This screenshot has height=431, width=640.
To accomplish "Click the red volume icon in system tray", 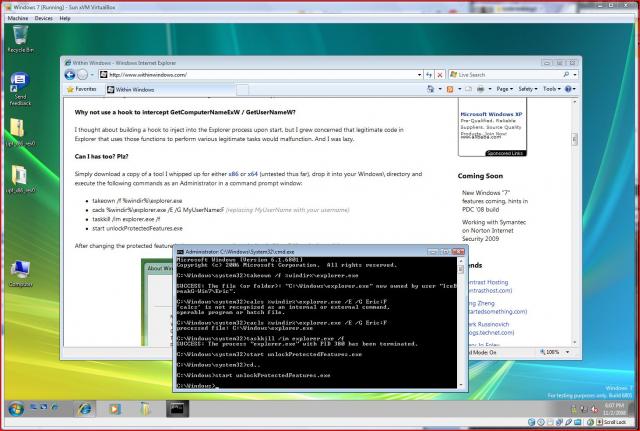I will coord(594,409).
